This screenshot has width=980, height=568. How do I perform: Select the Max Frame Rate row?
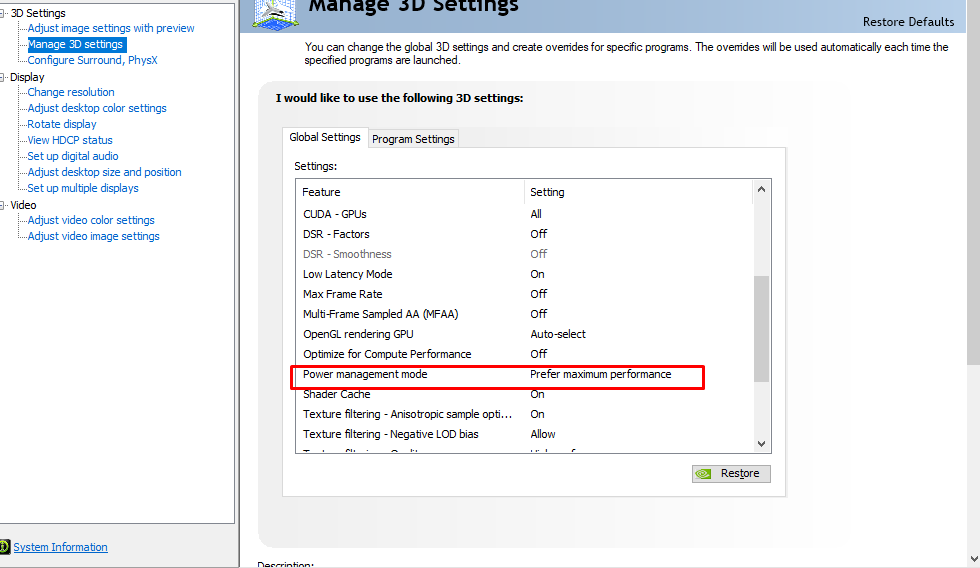(x=525, y=294)
